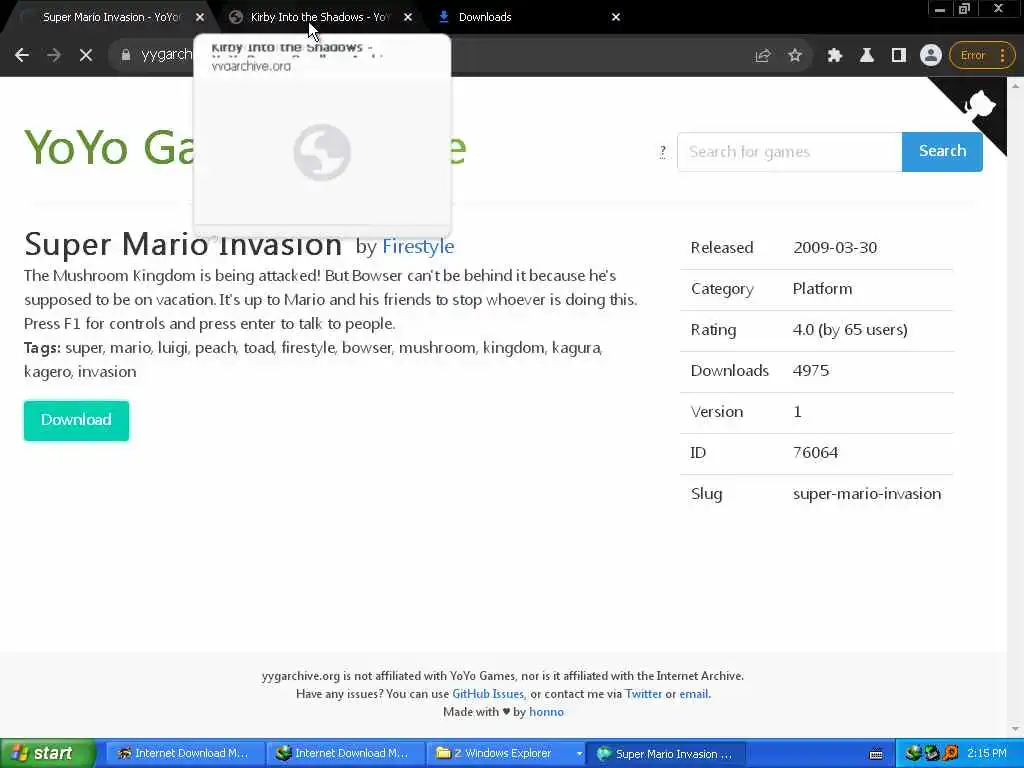
Task: Click the page scrollbar down arrow
Action: point(1016,729)
